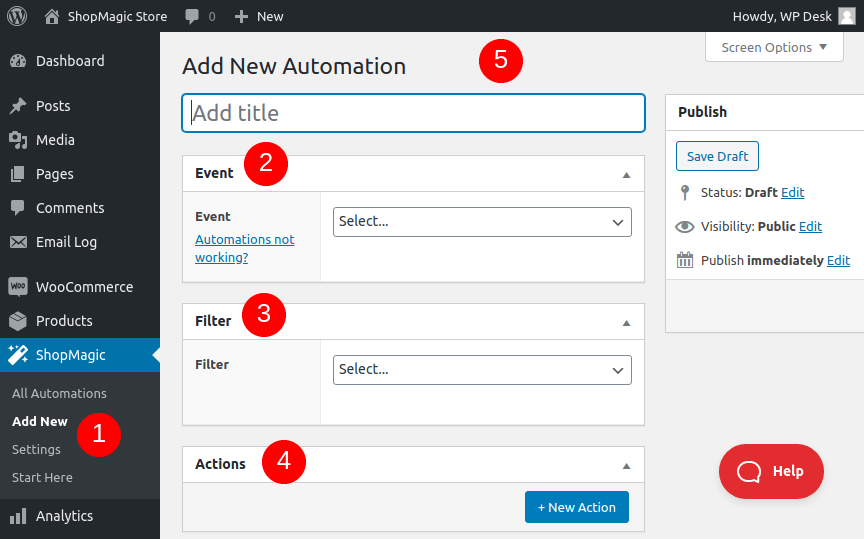The image size is (864, 539).
Task: Open All Automations submenu
Action: (x=60, y=394)
